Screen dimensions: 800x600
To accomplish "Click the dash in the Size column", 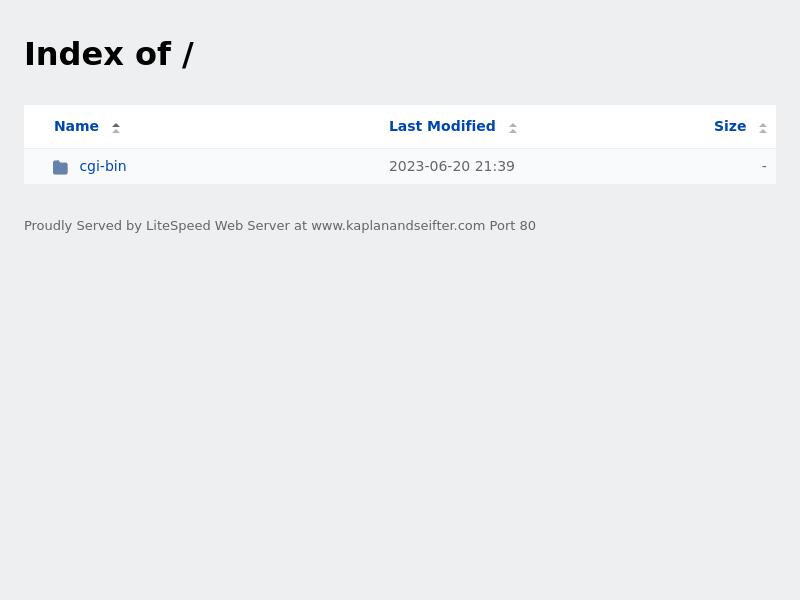I will click(x=764, y=166).
